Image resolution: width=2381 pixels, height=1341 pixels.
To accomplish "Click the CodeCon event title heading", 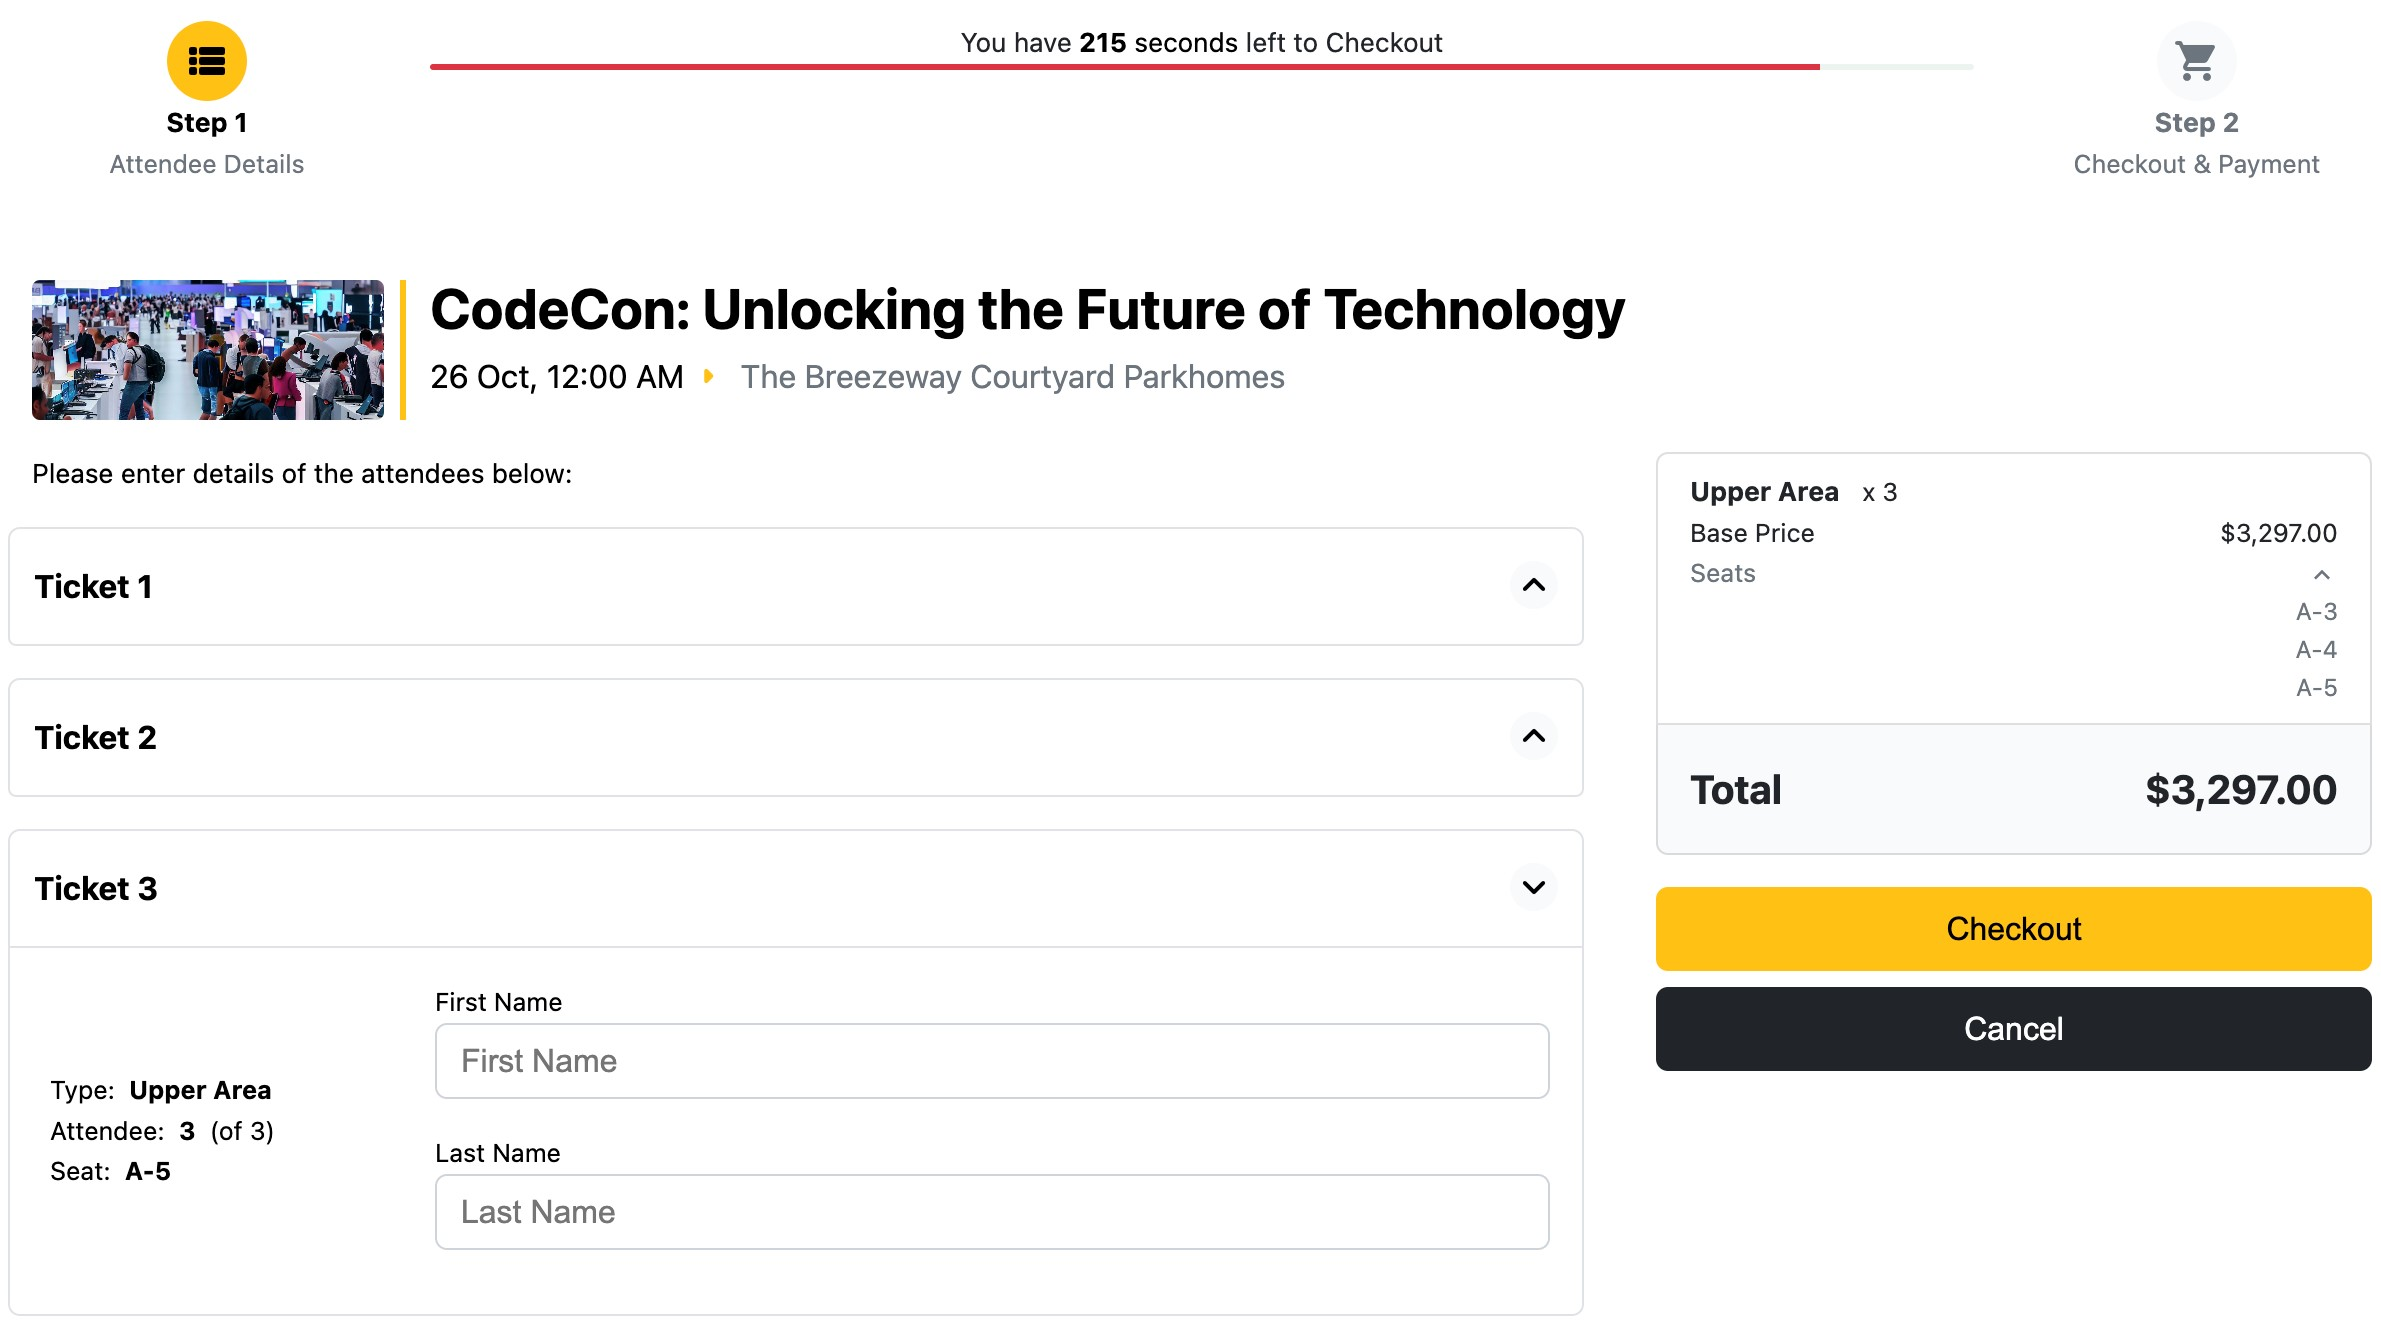I will tap(1027, 310).
